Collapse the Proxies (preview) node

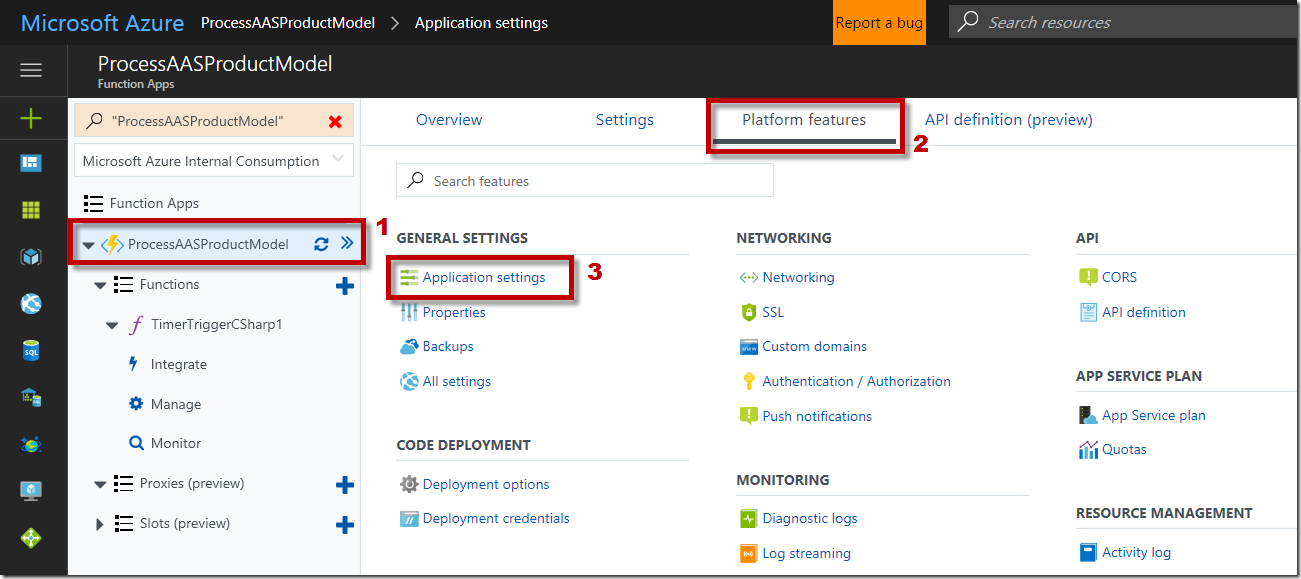click(100, 485)
